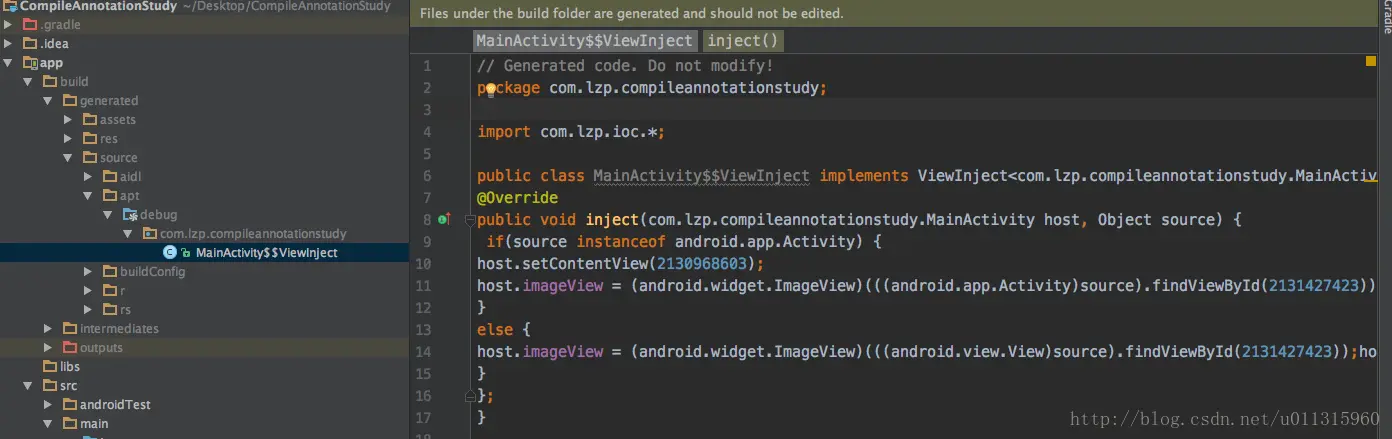This screenshot has width=1392, height=439.
Task: Click 'host.setContentView' on line 10
Action: 563,263
